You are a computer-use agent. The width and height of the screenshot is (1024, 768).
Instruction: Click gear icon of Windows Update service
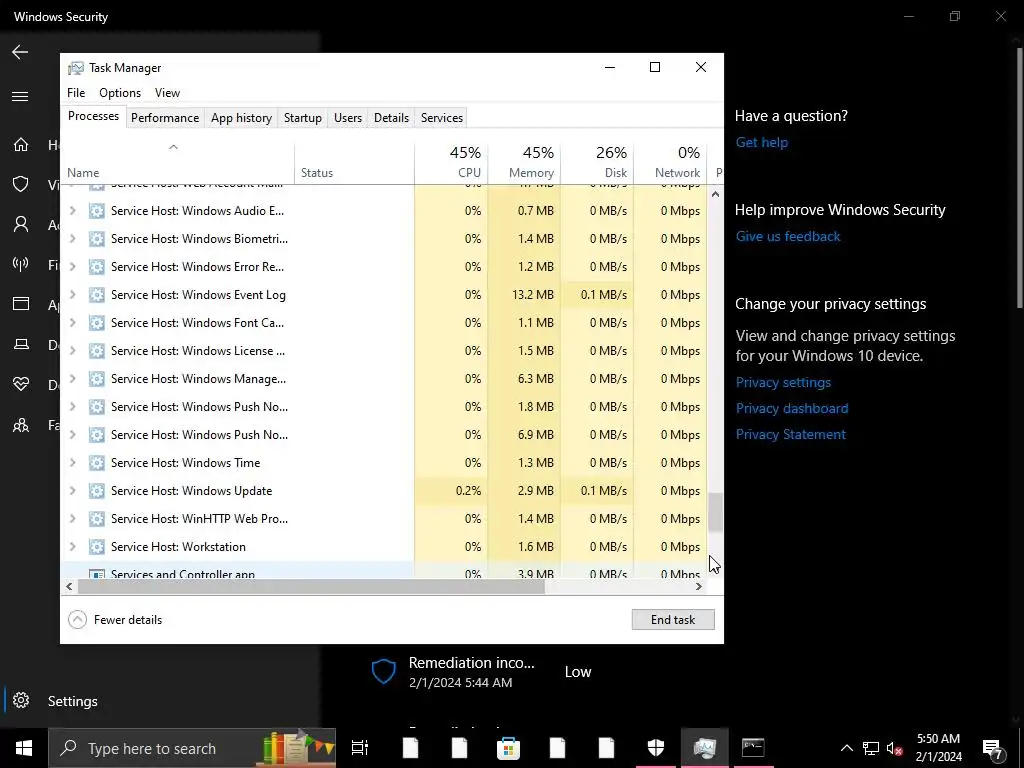97,490
